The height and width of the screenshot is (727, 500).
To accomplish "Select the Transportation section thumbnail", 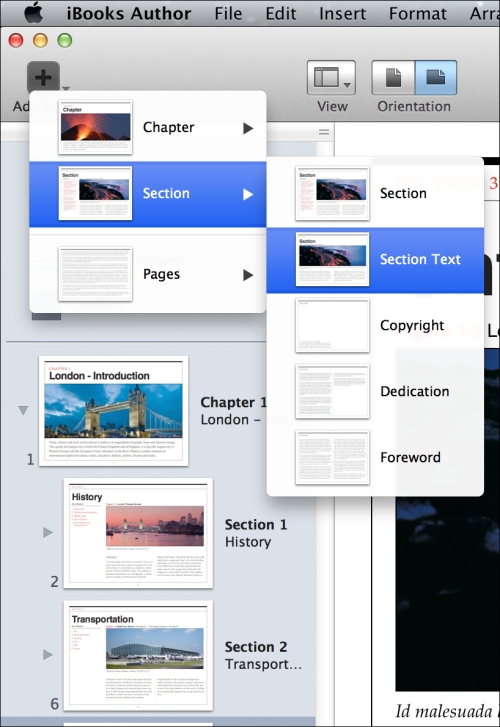I will point(138,656).
